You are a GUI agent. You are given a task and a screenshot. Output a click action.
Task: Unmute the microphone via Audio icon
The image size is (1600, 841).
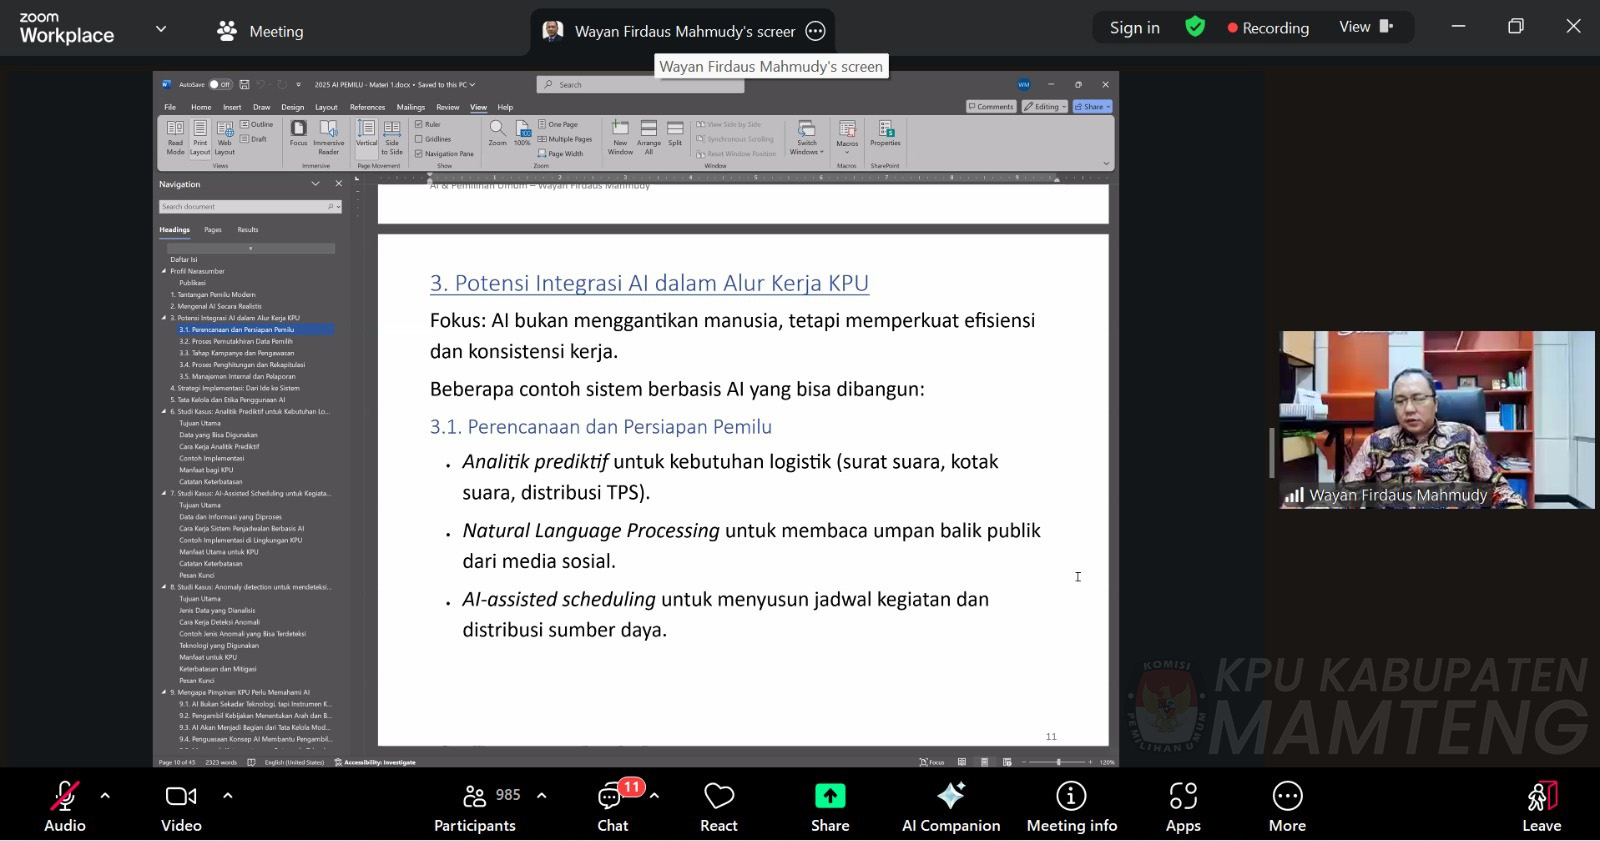64,797
